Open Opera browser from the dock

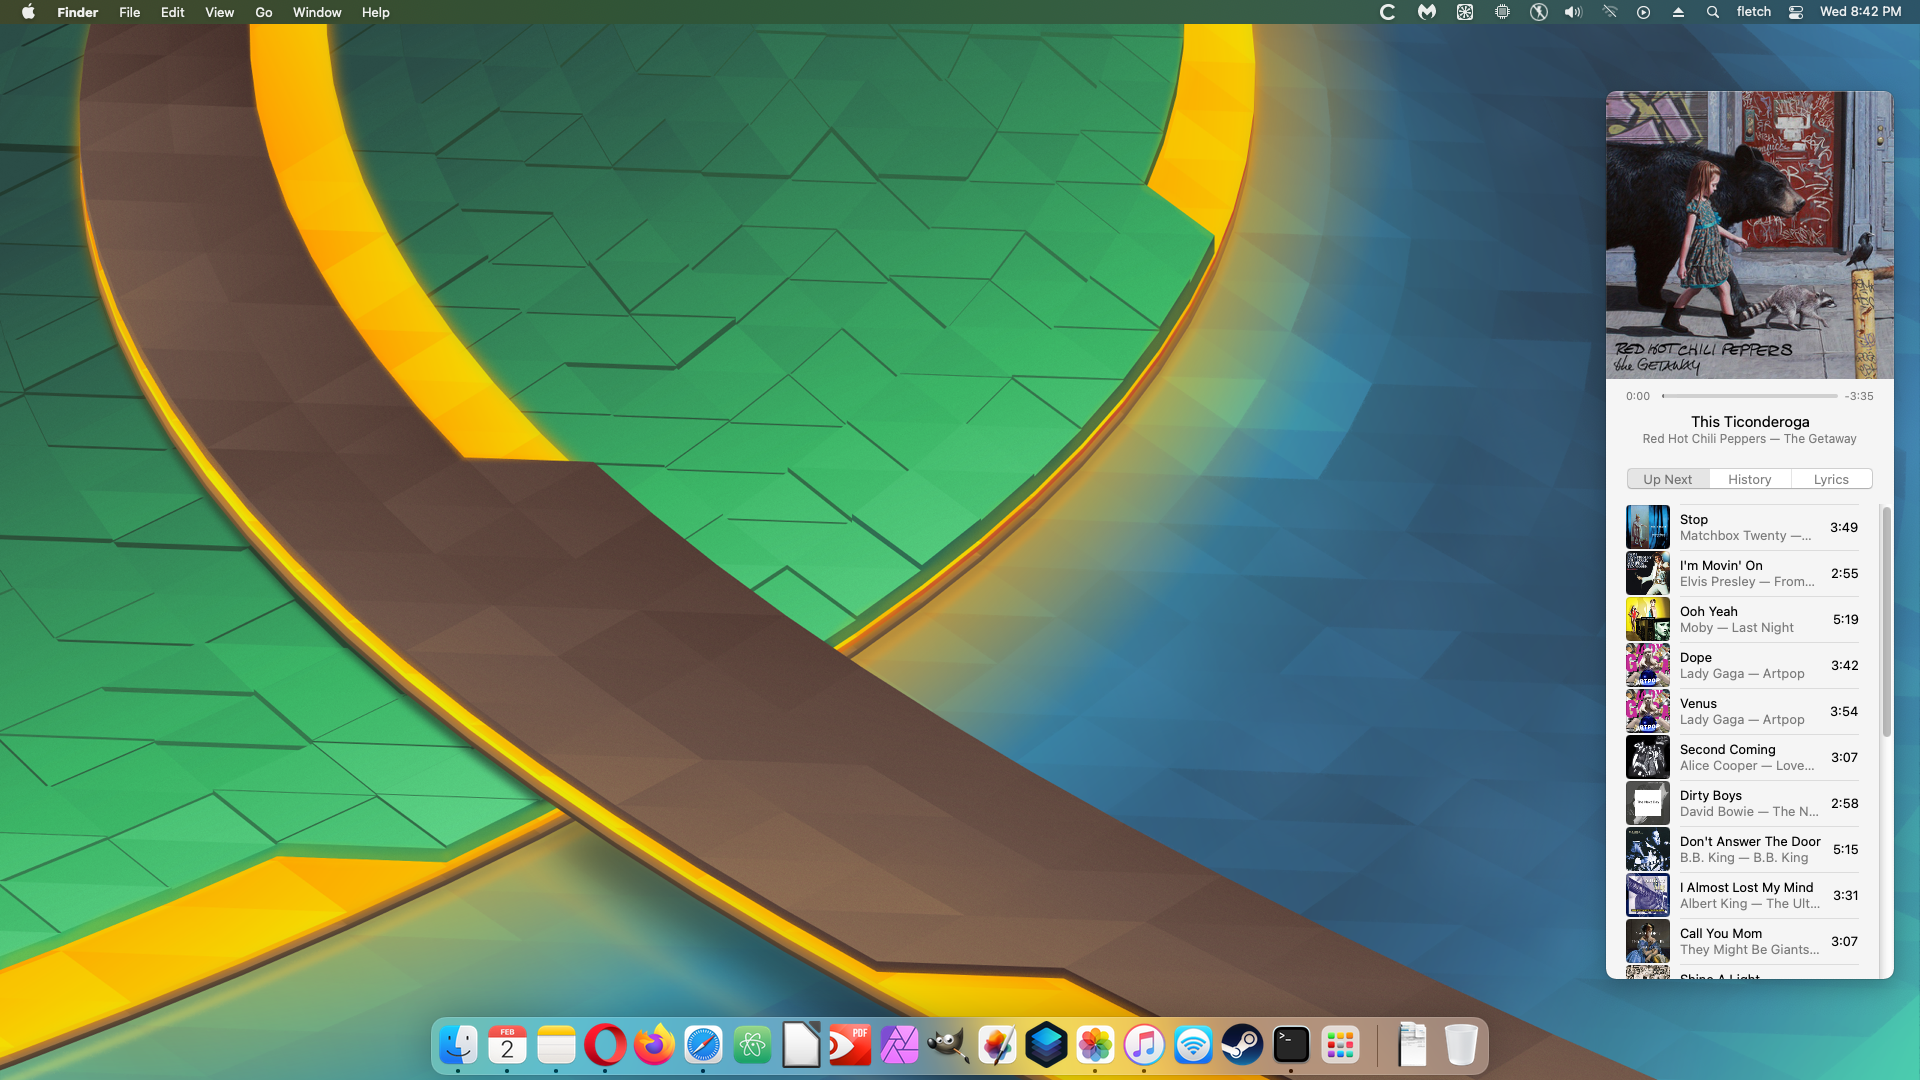click(x=605, y=1046)
